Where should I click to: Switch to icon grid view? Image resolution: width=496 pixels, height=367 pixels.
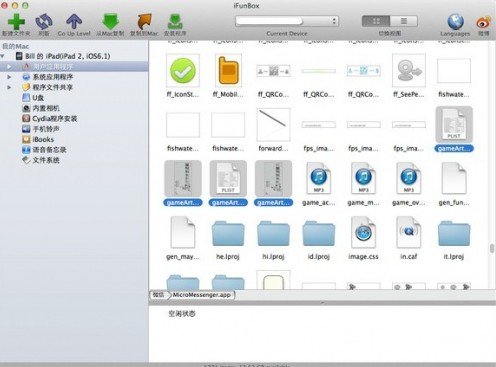[376, 21]
